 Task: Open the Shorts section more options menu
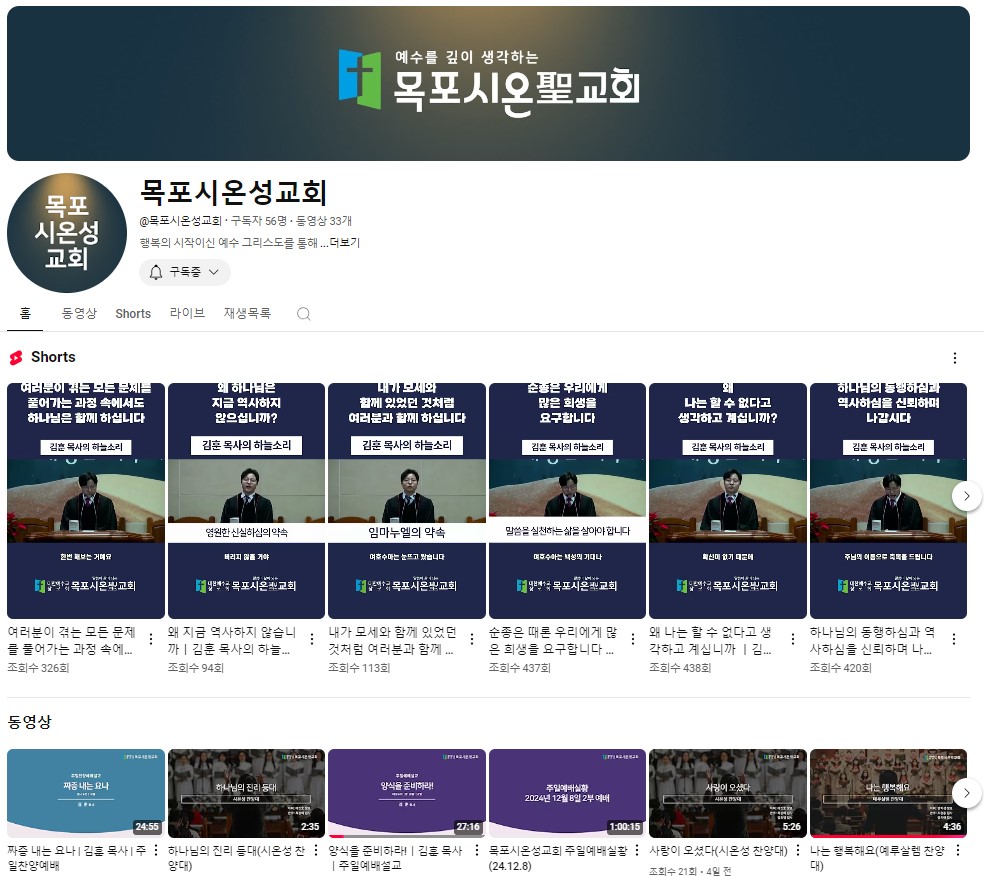(955, 358)
